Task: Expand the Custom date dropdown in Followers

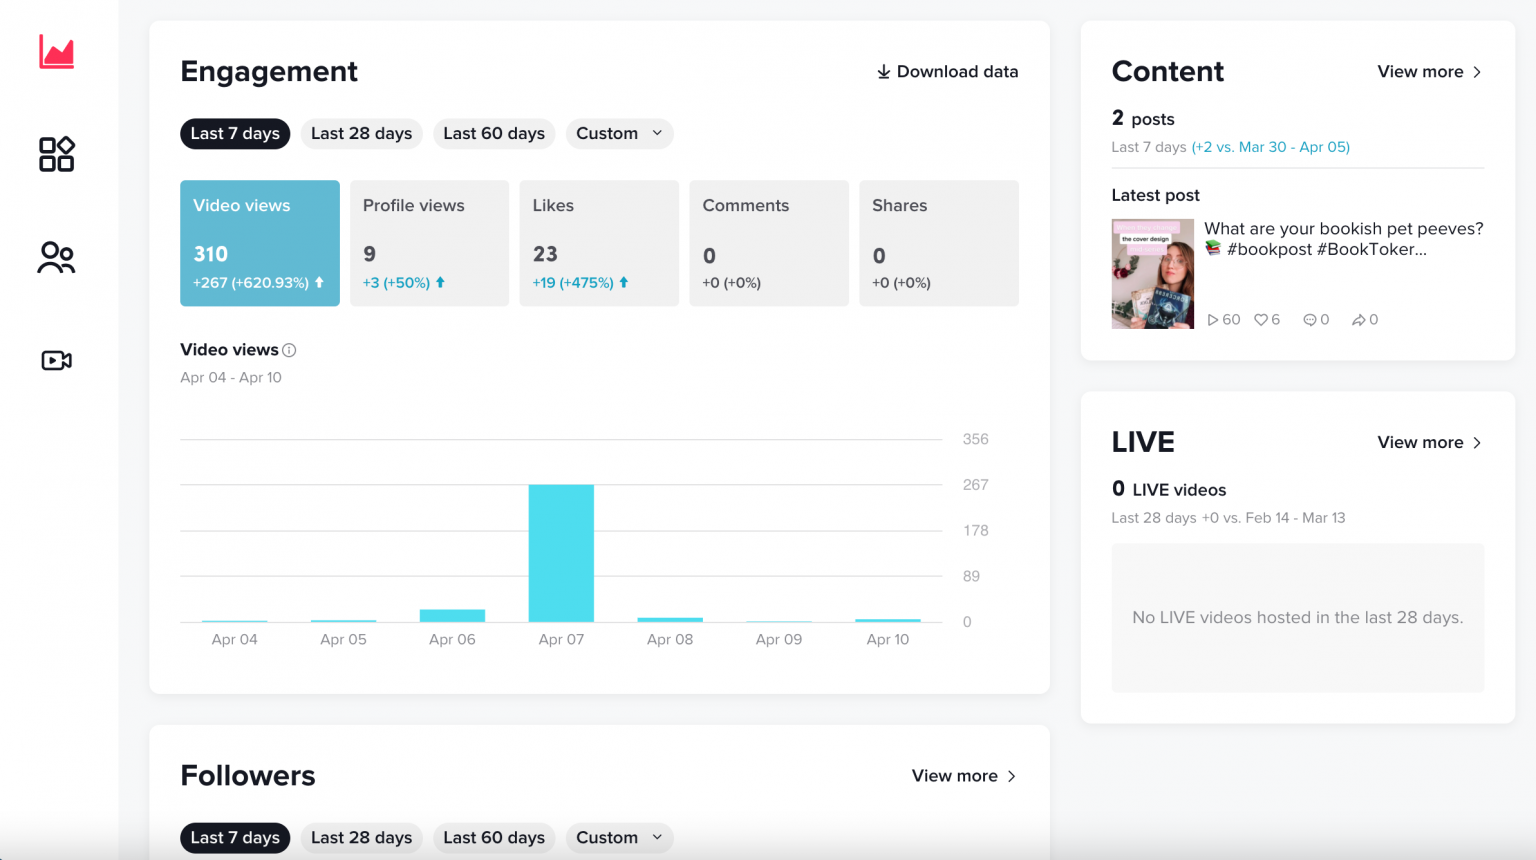Action: [x=619, y=838]
